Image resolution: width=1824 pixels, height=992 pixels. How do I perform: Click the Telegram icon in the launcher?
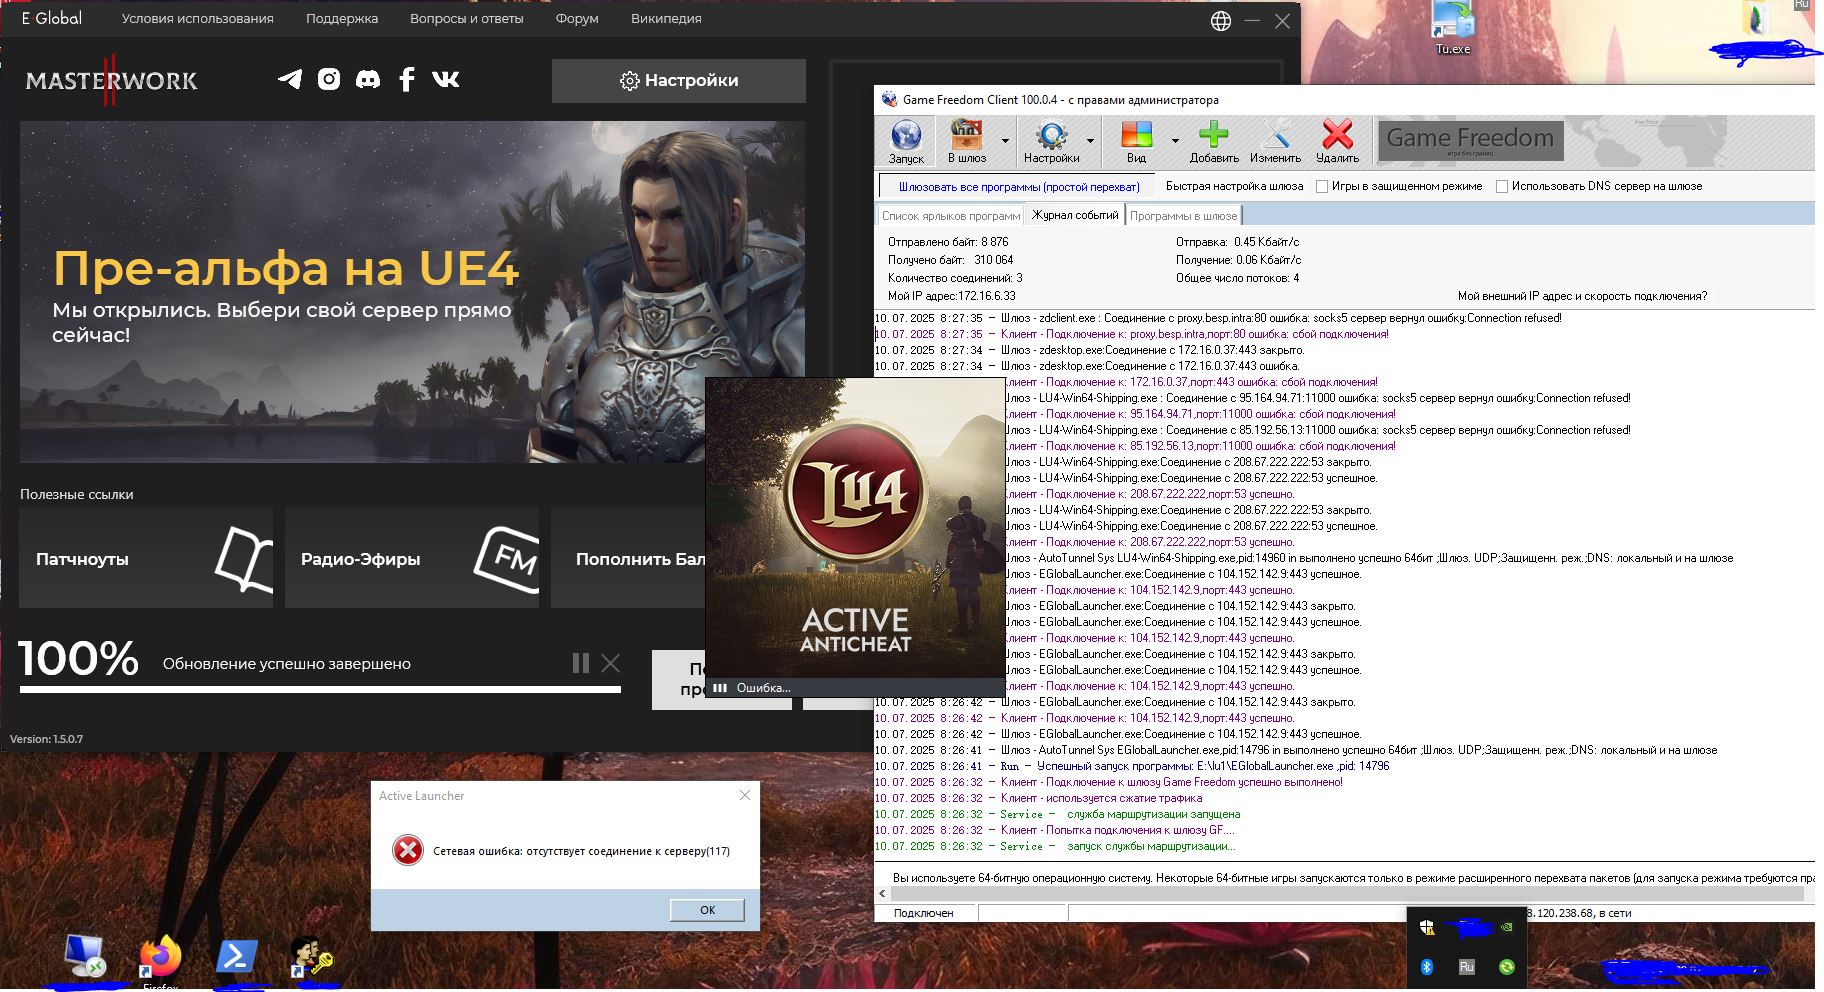290,80
